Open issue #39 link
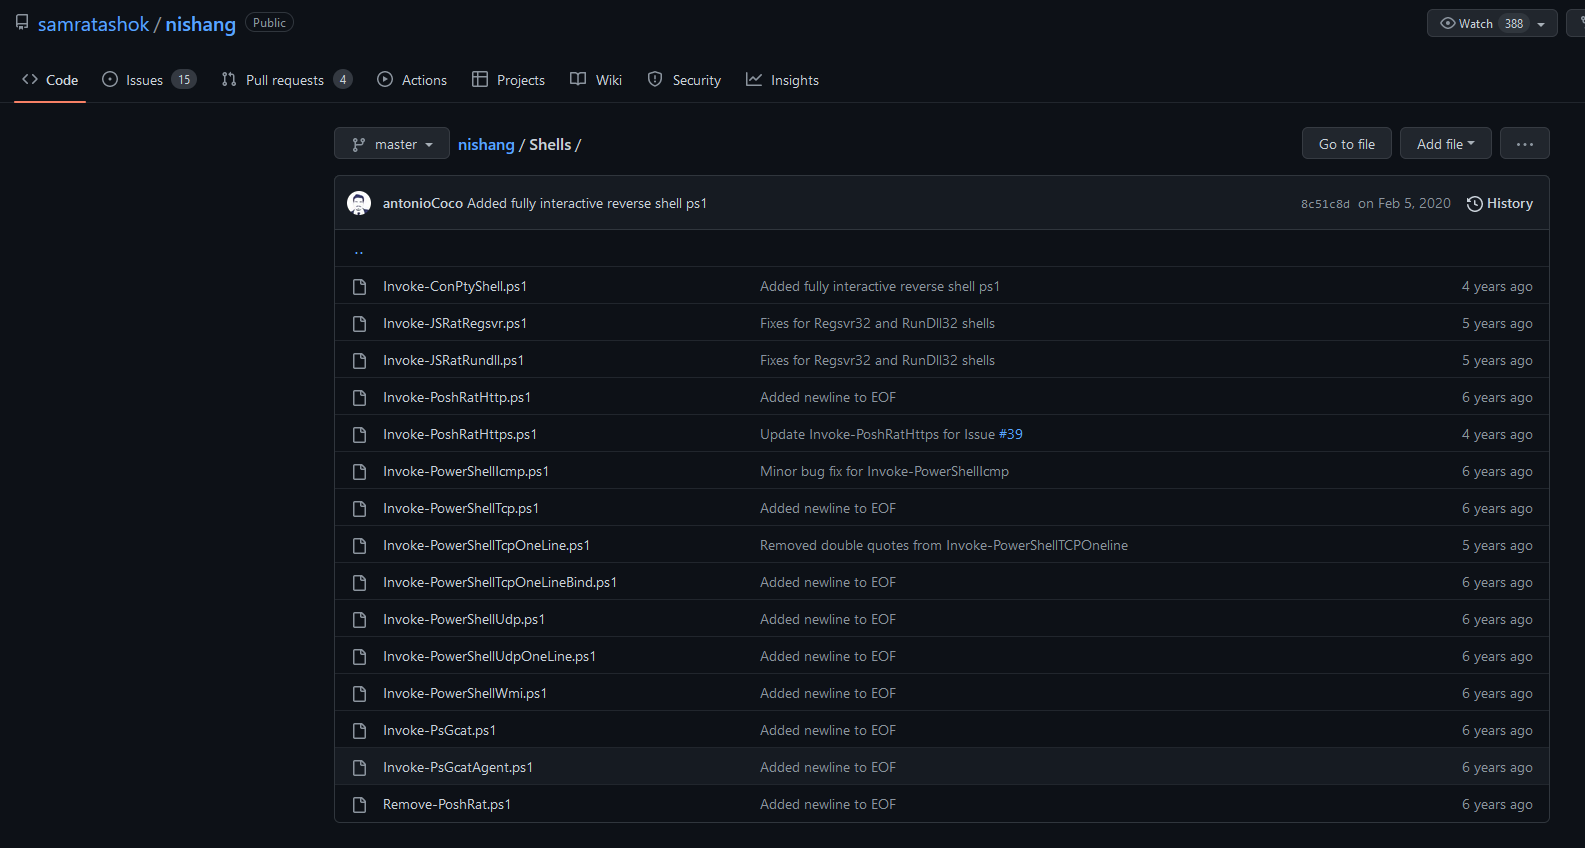Screen dimensions: 1585x848 [1011, 434]
